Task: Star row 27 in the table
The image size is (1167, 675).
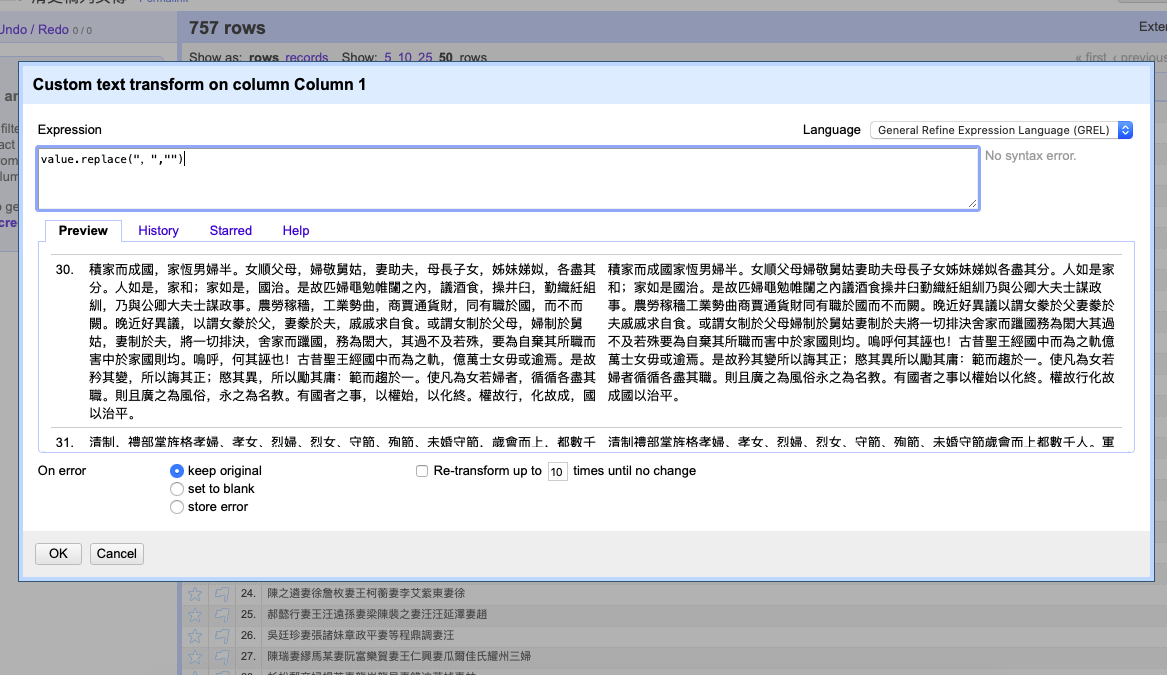Action: pyautogui.click(x=195, y=656)
